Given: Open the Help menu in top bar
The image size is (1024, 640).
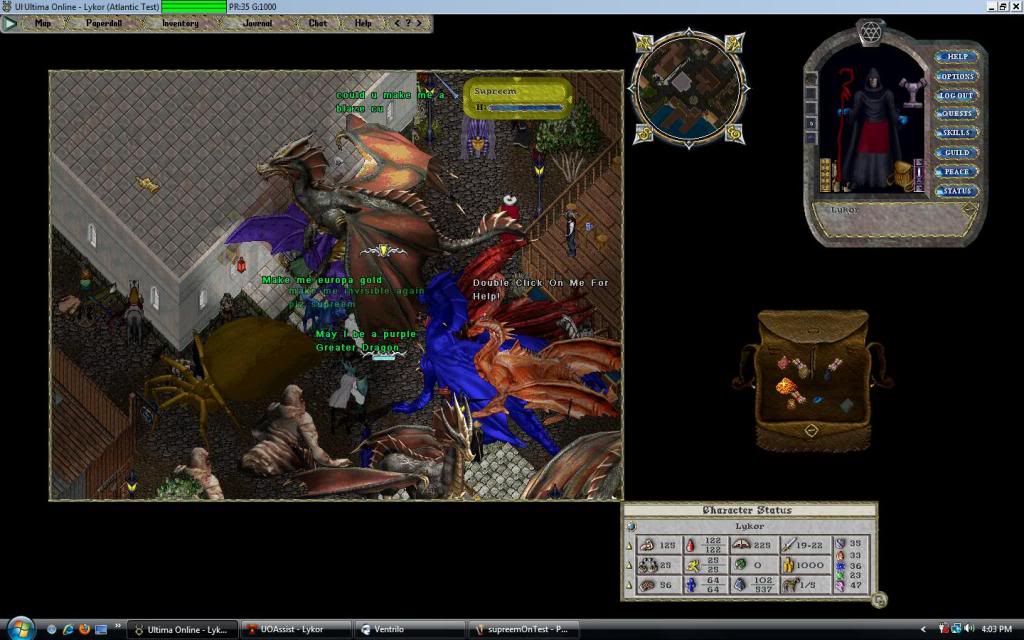Looking at the screenshot, I should (x=363, y=24).
